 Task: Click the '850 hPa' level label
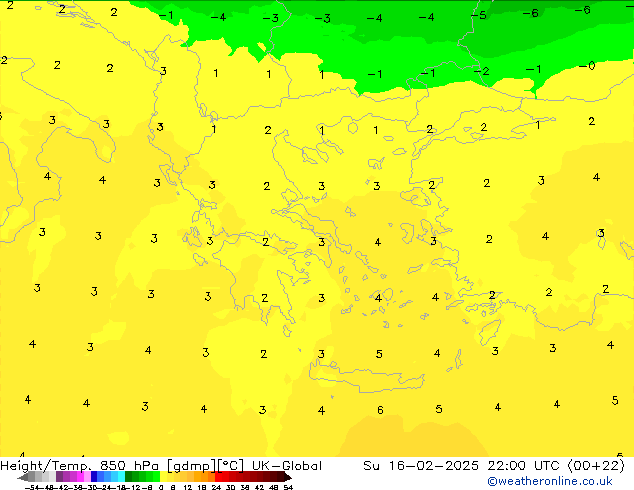[129, 466]
